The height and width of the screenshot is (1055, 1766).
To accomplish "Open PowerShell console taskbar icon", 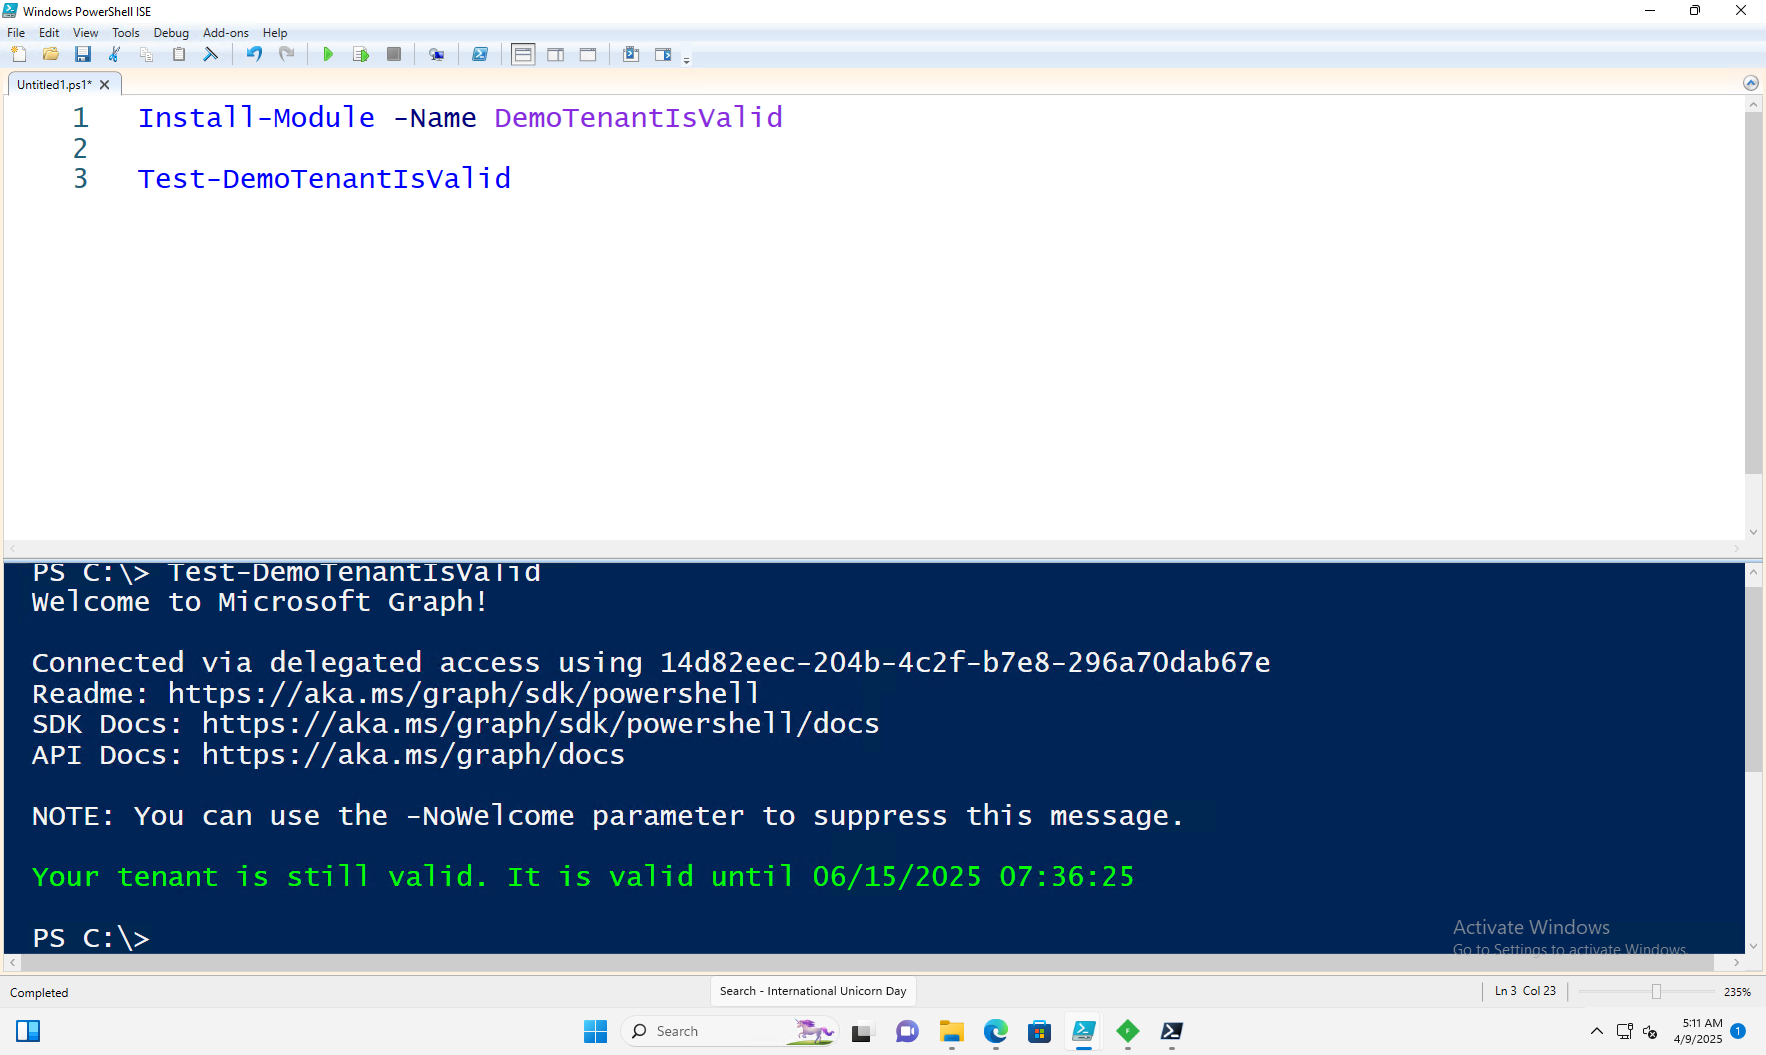I will 1171,1031.
